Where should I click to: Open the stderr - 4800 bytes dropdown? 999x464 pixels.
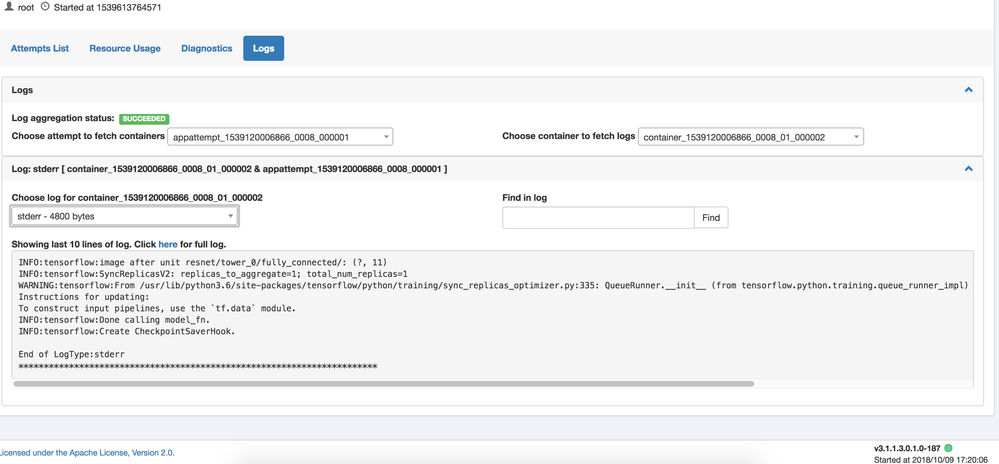(x=125, y=216)
